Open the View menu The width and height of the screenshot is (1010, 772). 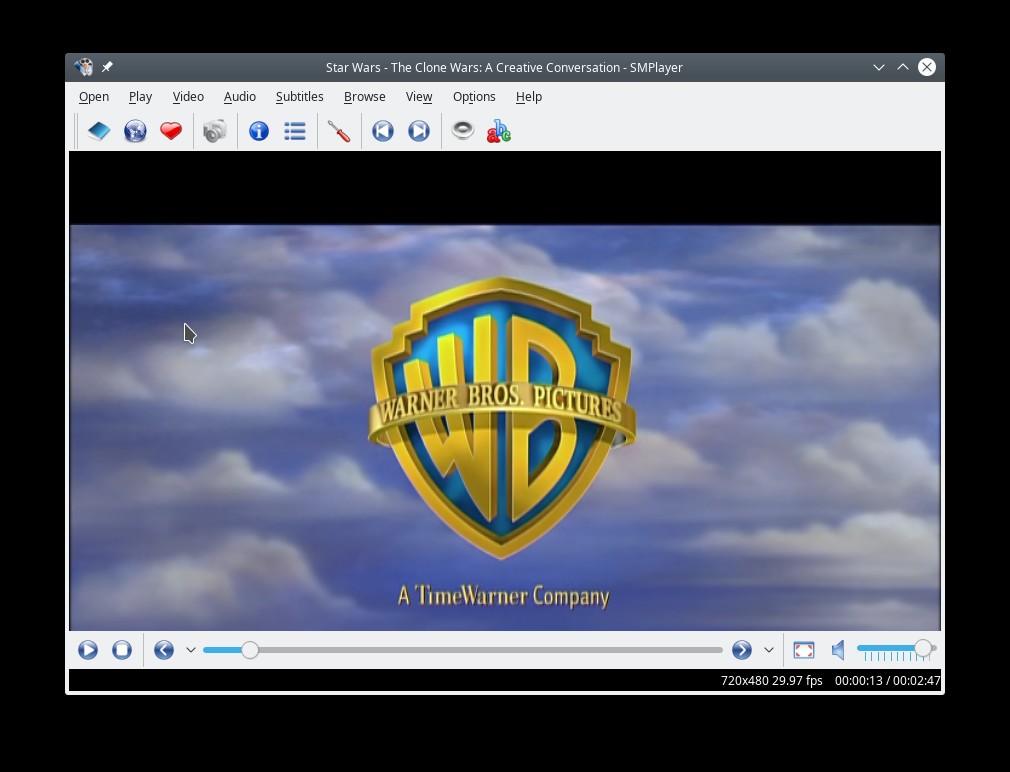419,97
